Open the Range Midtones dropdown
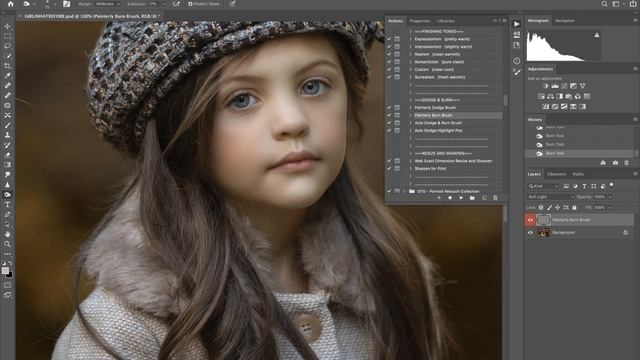The image size is (640, 360). pyautogui.click(x=108, y=4)
